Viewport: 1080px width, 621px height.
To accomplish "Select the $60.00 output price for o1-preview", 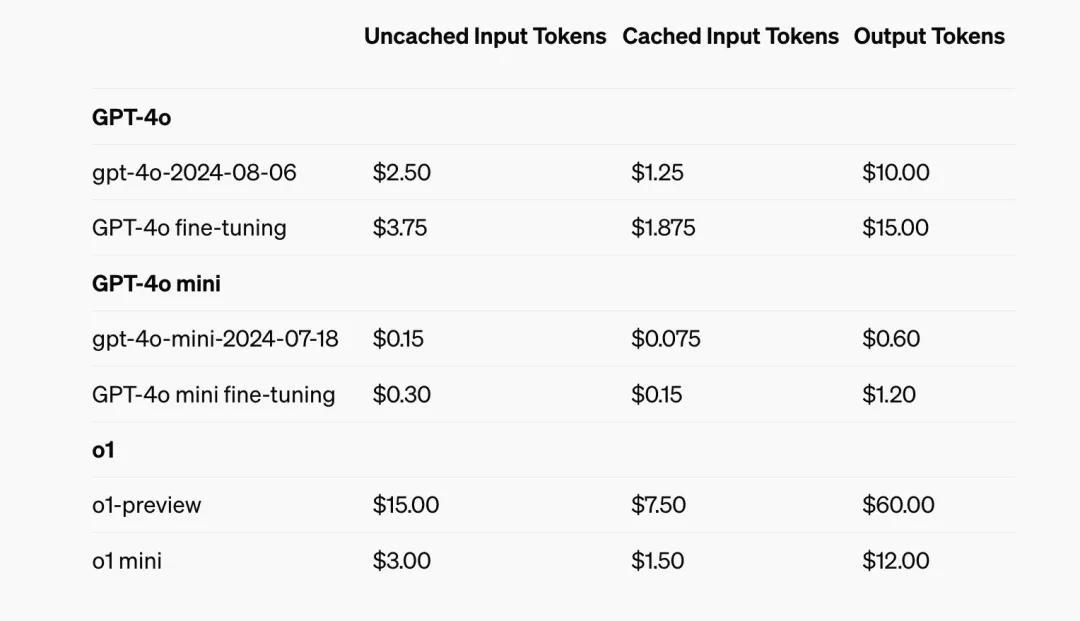I will [x=898, y=506].
